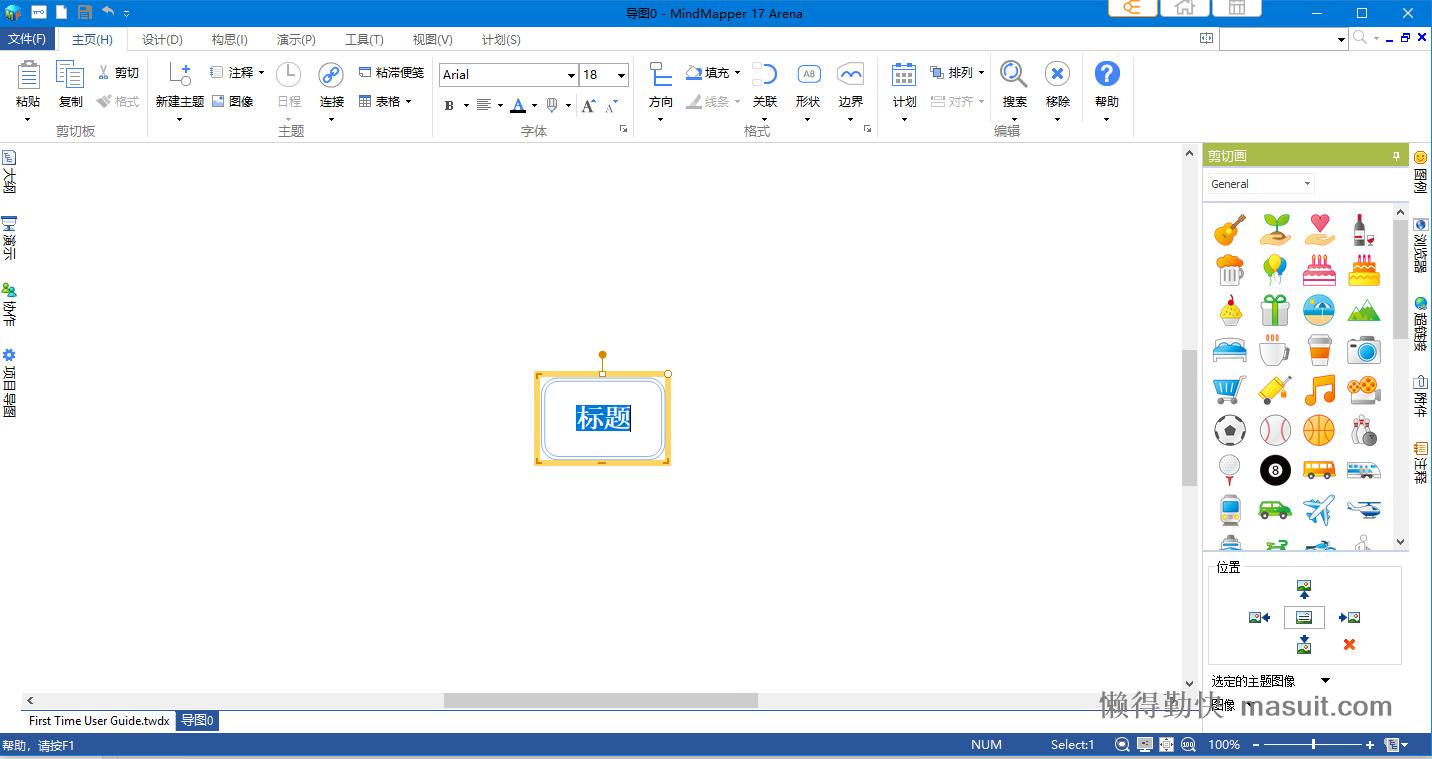Click the New Topic (新建主题) icon
This screenshot has width=1432, height=759.
[180, 75]
